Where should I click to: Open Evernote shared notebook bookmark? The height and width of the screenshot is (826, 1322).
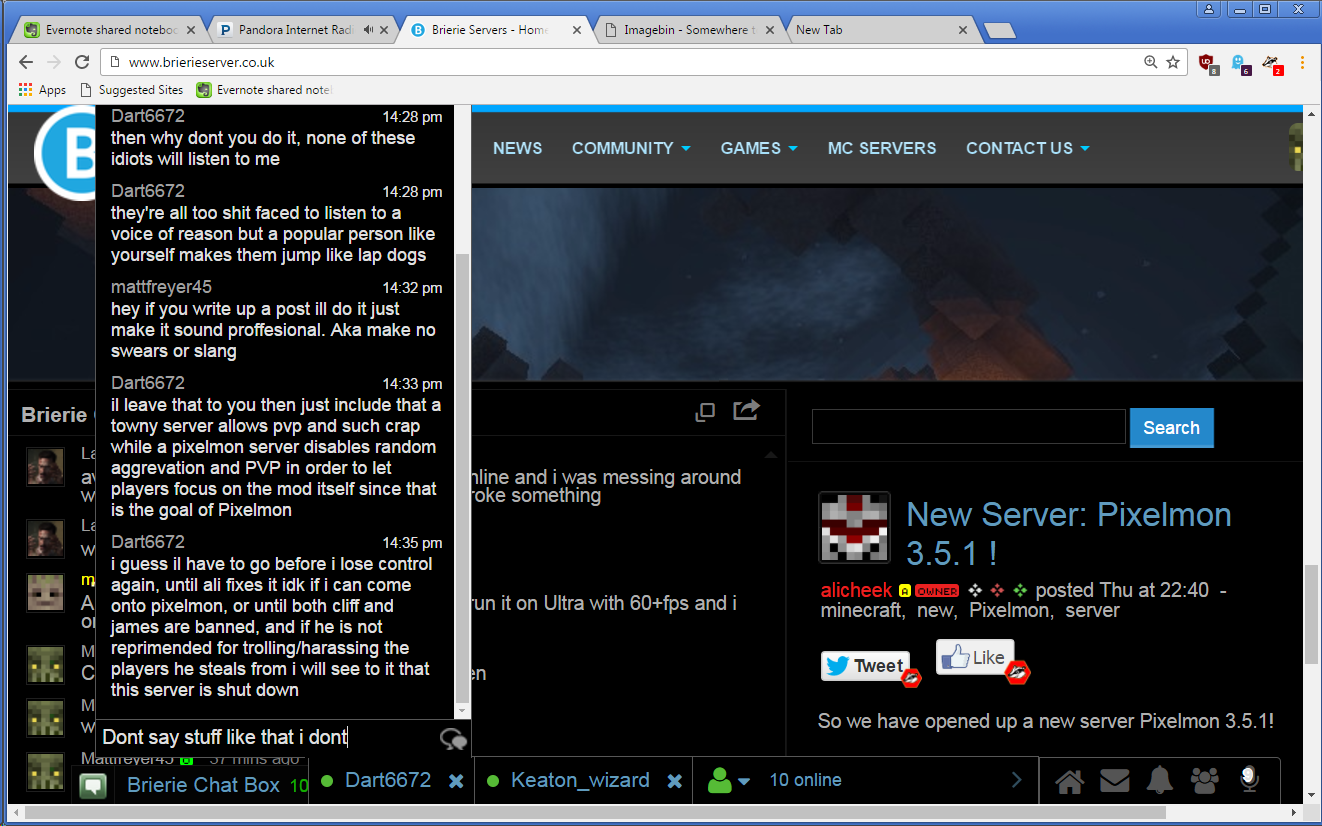[x=264, y=90]
